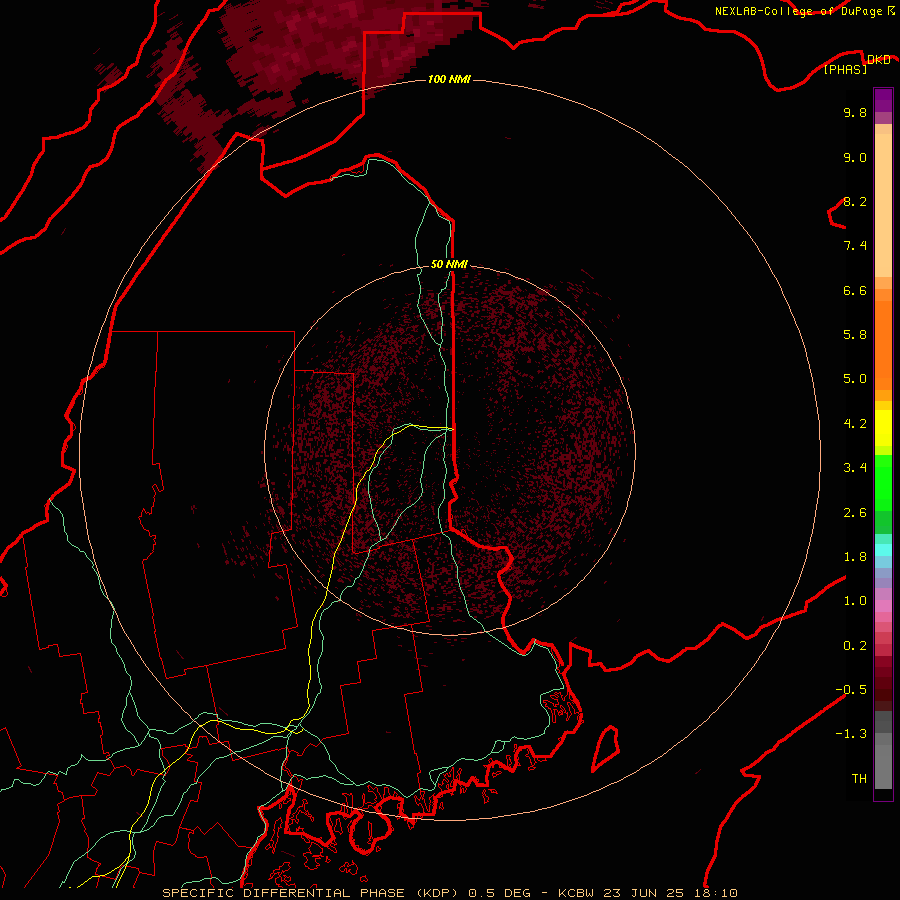The image size is (900, 900).
Task: Select the cyan color bar segment
Action: click(x=883, y=550)
